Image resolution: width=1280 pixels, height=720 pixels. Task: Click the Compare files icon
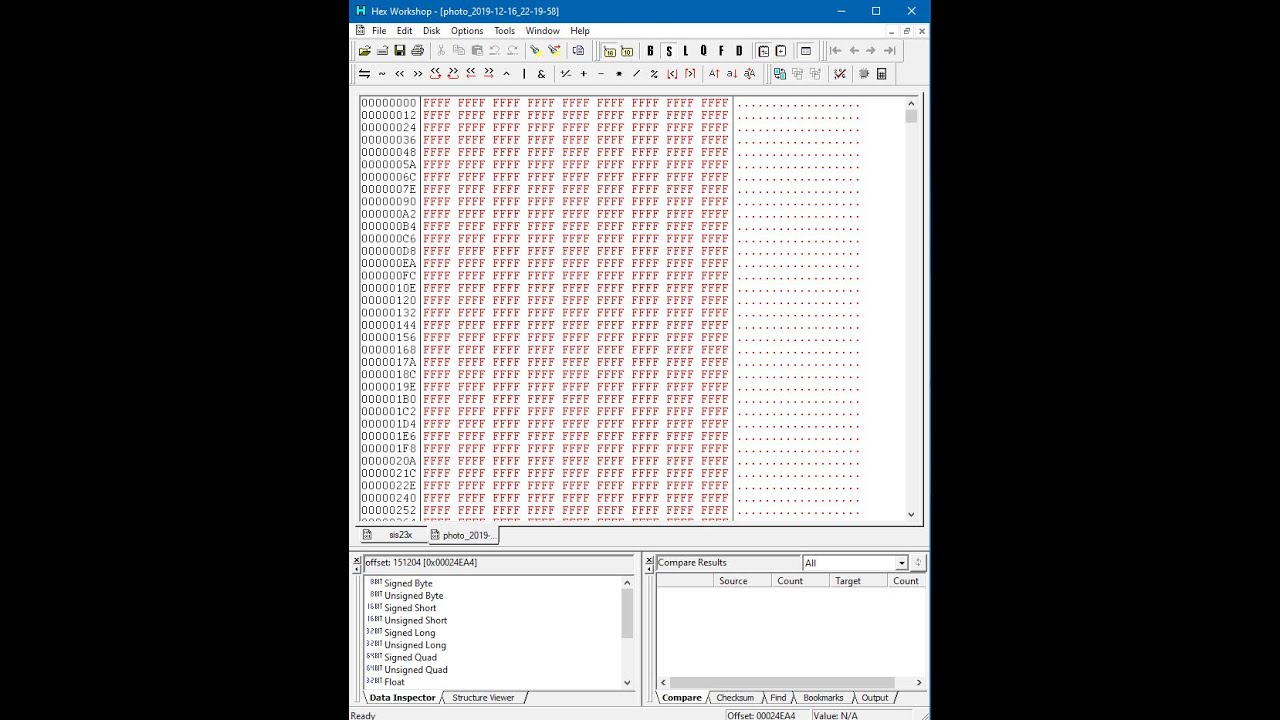(779, 74)
